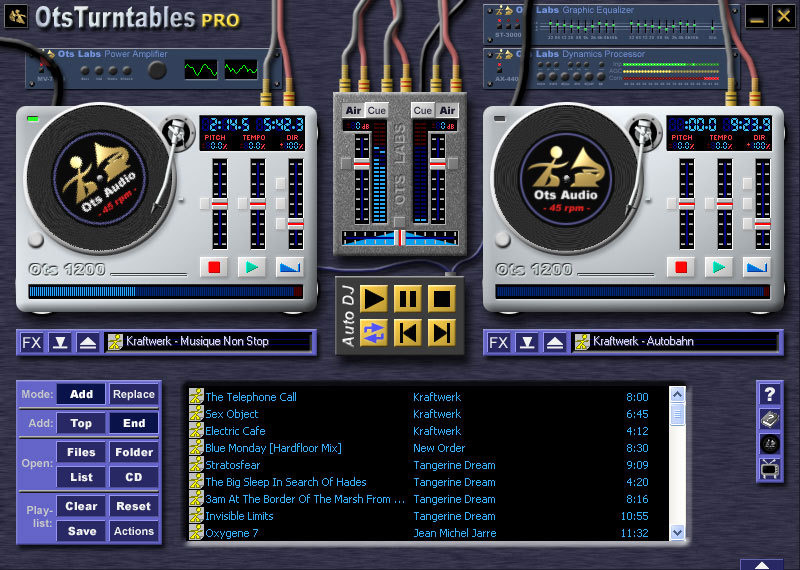Skip to previous track in Auto DJ
800x570 pixels.
click(408, 333)
